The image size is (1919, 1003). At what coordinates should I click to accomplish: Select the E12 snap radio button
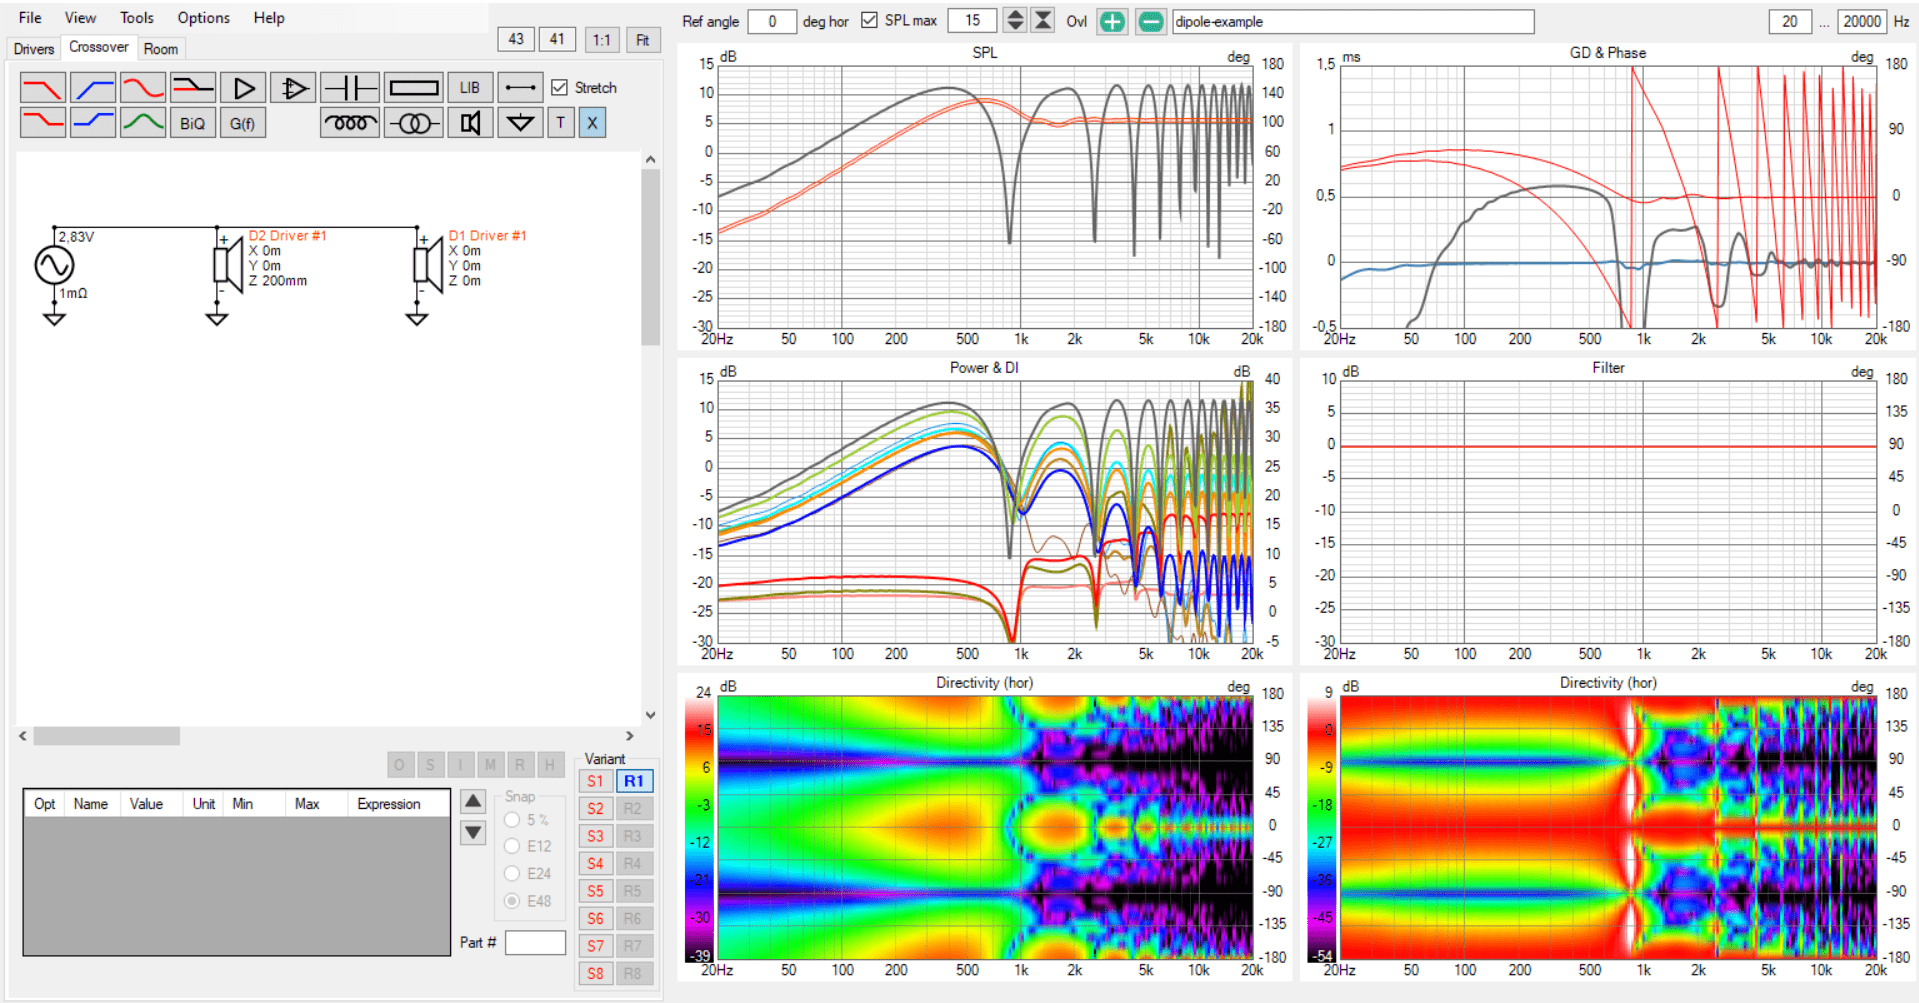(x=512, y=846)
